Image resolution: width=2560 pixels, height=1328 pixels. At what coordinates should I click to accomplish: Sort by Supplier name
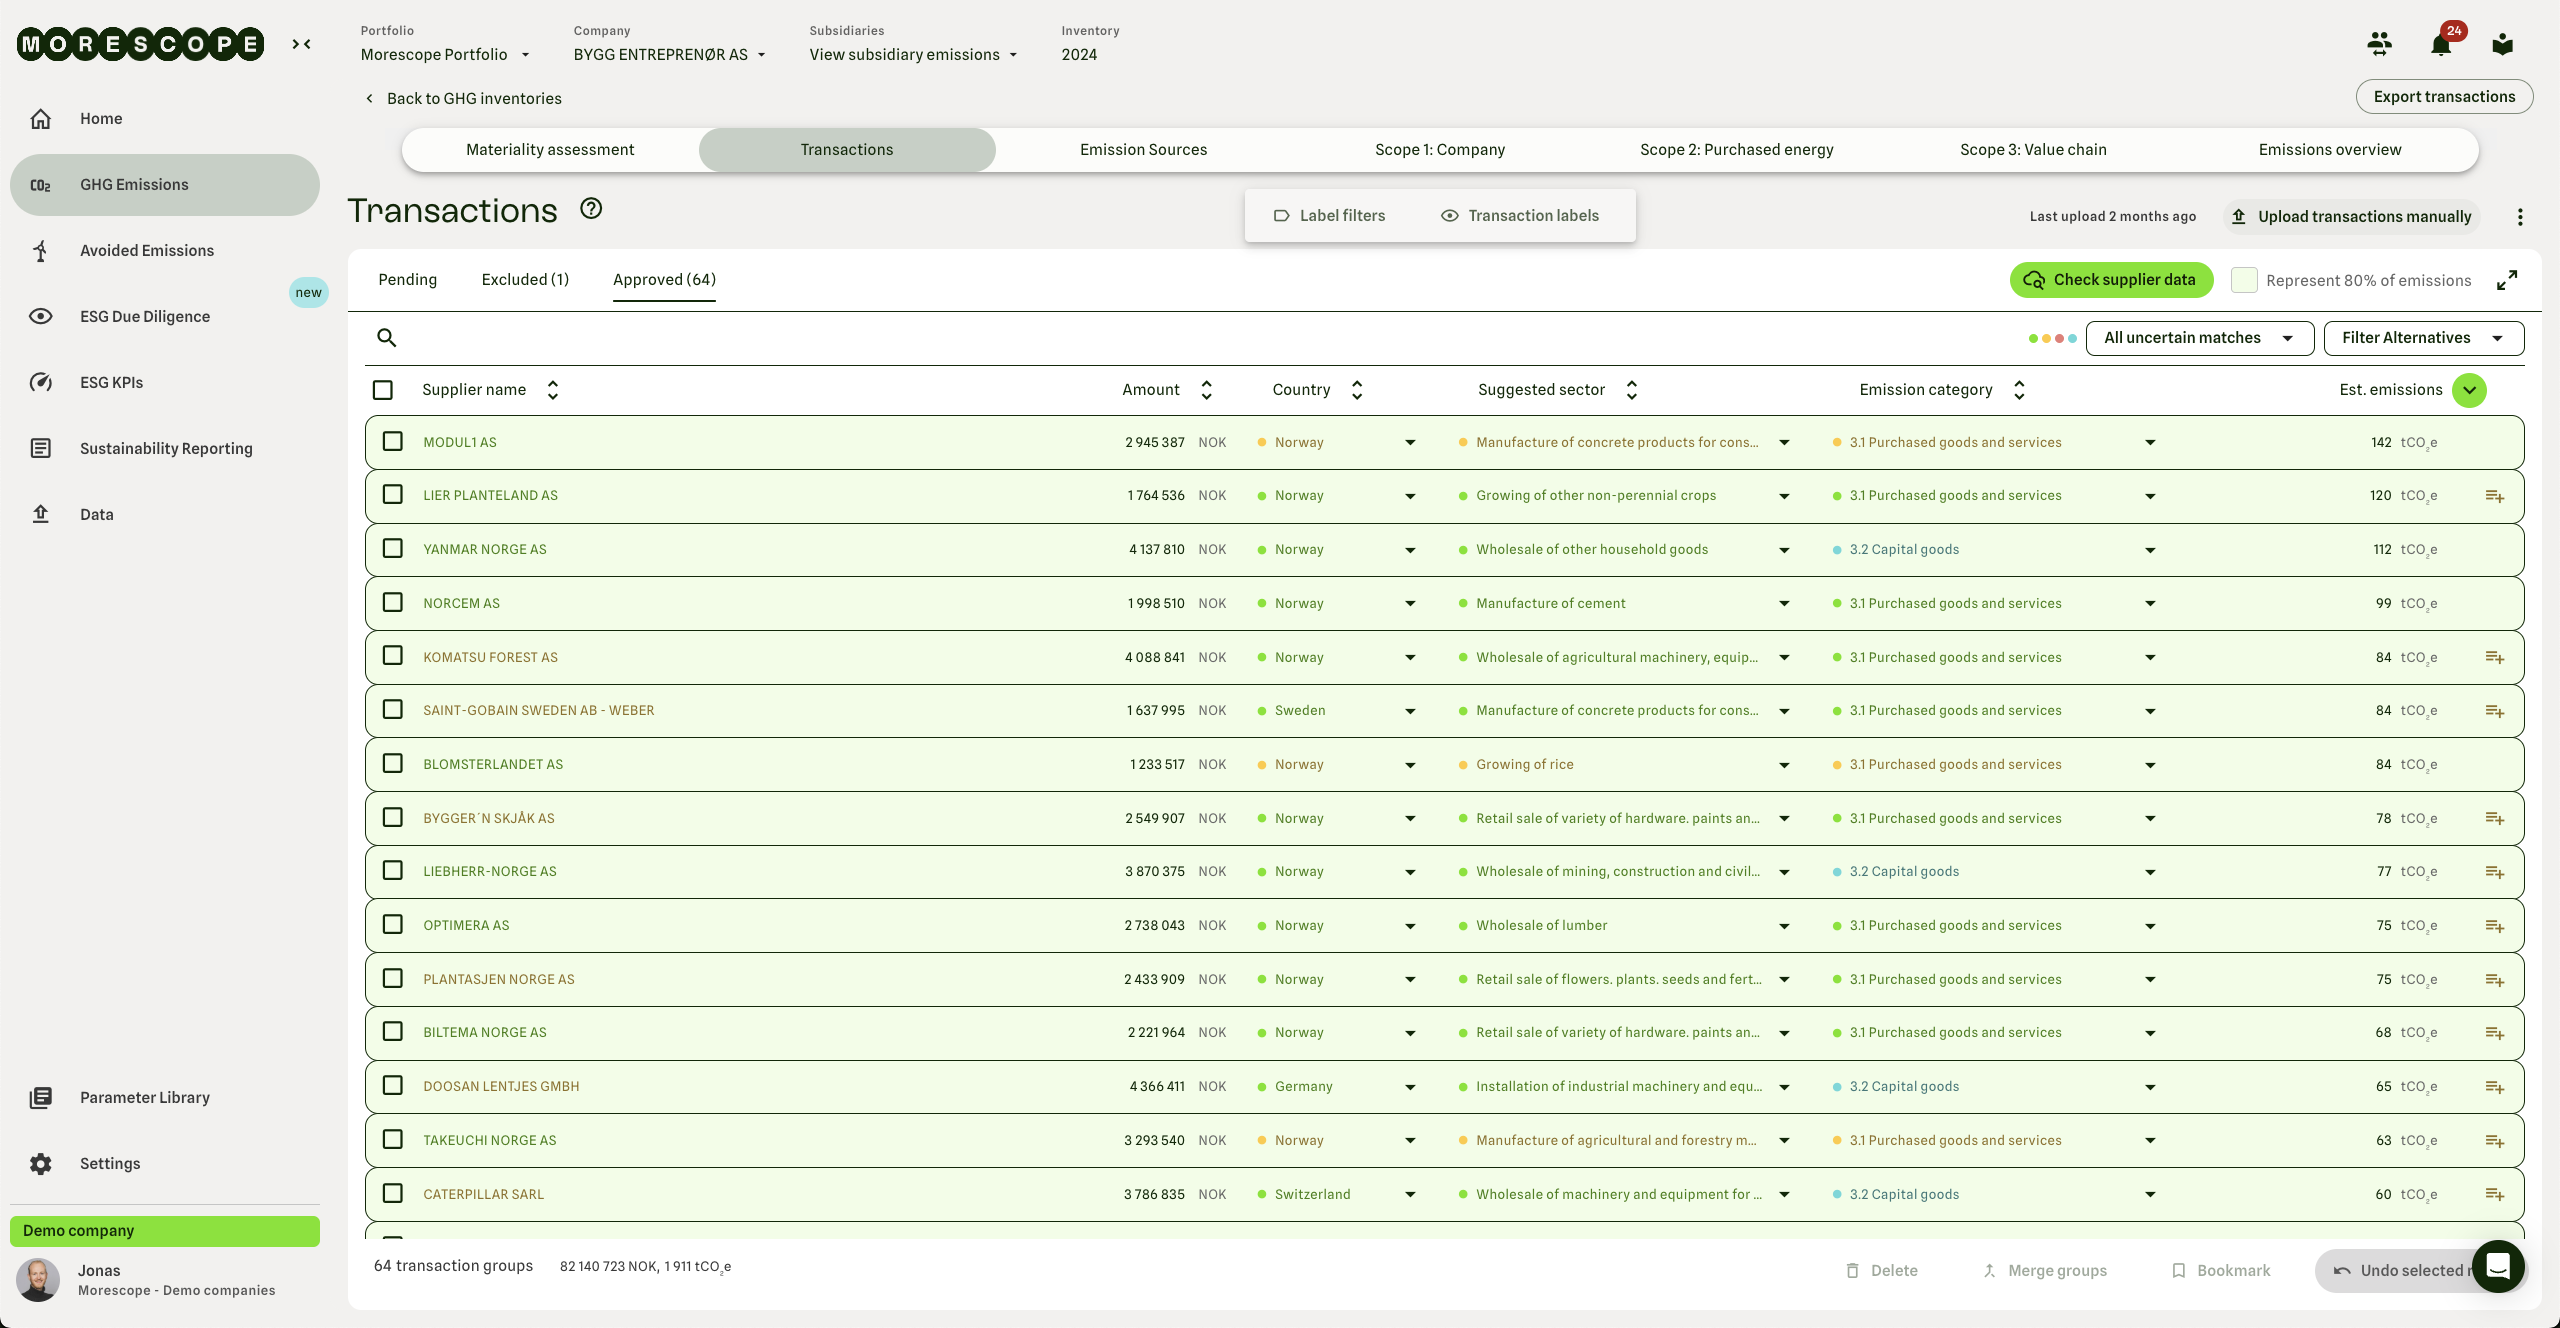pos(553,390)
